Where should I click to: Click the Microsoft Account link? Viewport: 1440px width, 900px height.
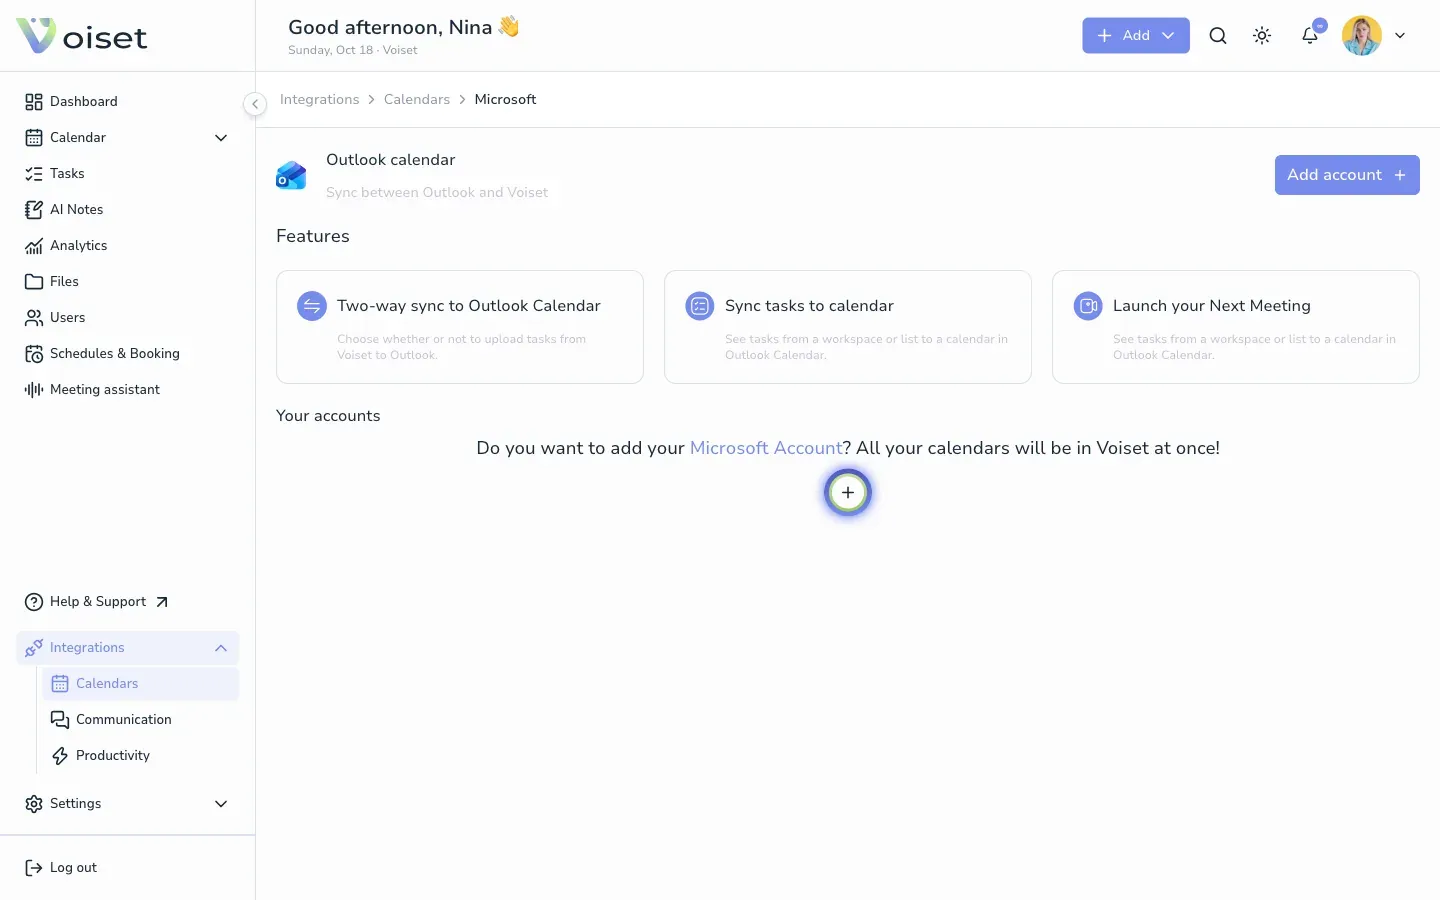766,448
